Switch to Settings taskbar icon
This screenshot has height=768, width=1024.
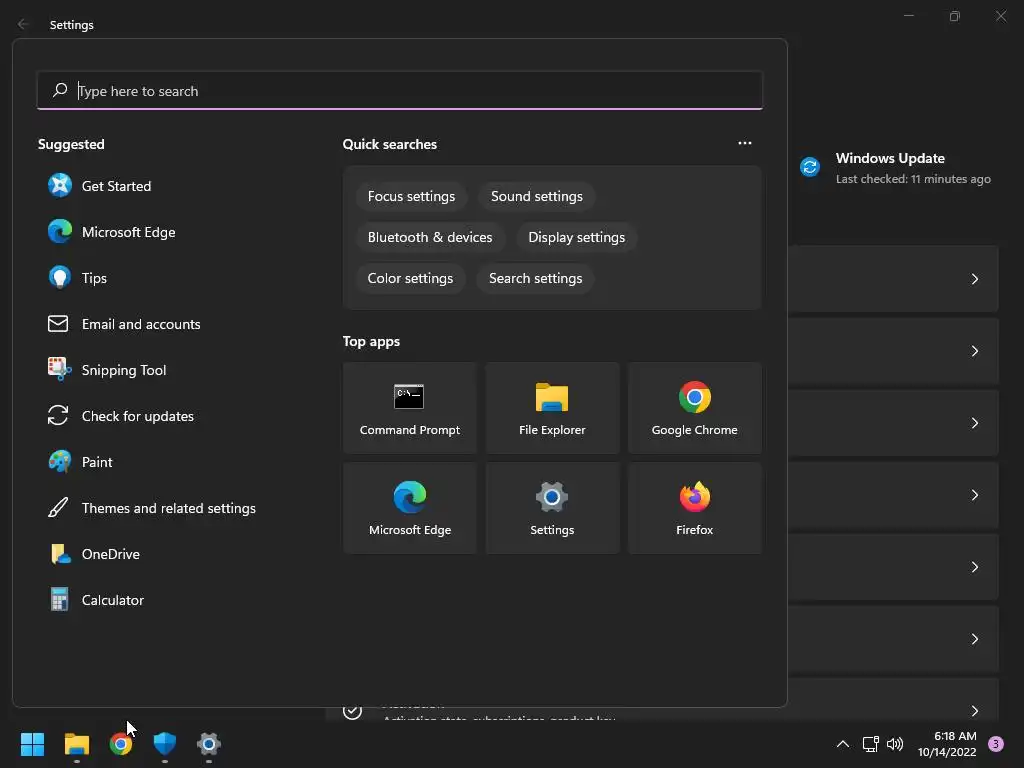tap(209, 744)
